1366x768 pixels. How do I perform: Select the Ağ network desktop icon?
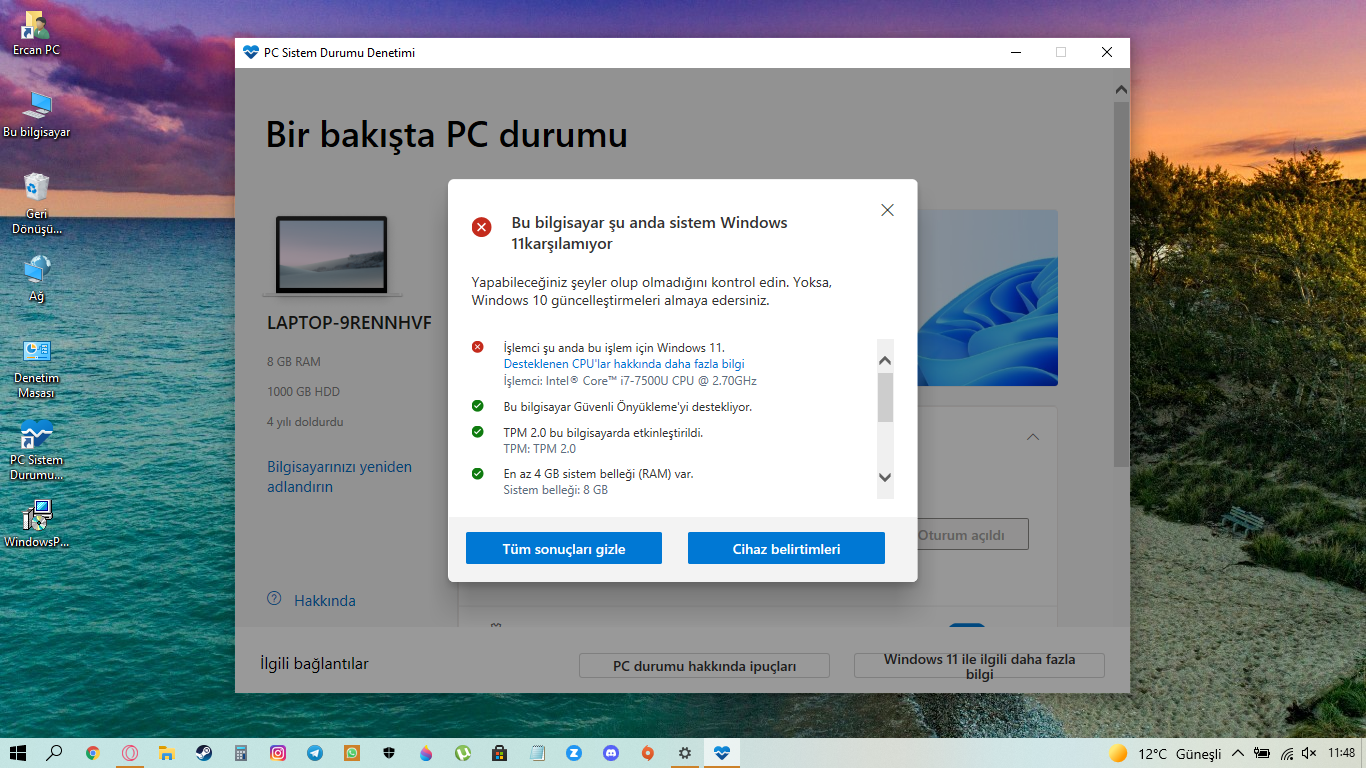[x=37, y=279]
